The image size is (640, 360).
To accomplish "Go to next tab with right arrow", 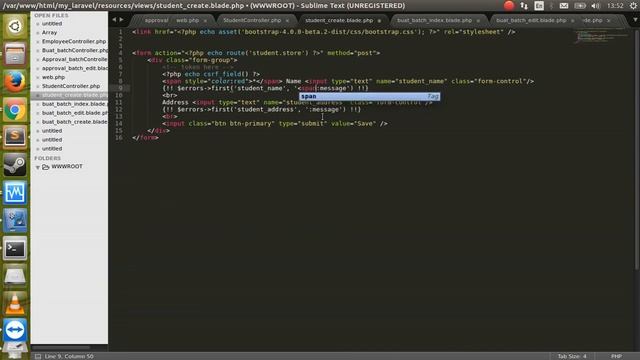I will point(122,20).
